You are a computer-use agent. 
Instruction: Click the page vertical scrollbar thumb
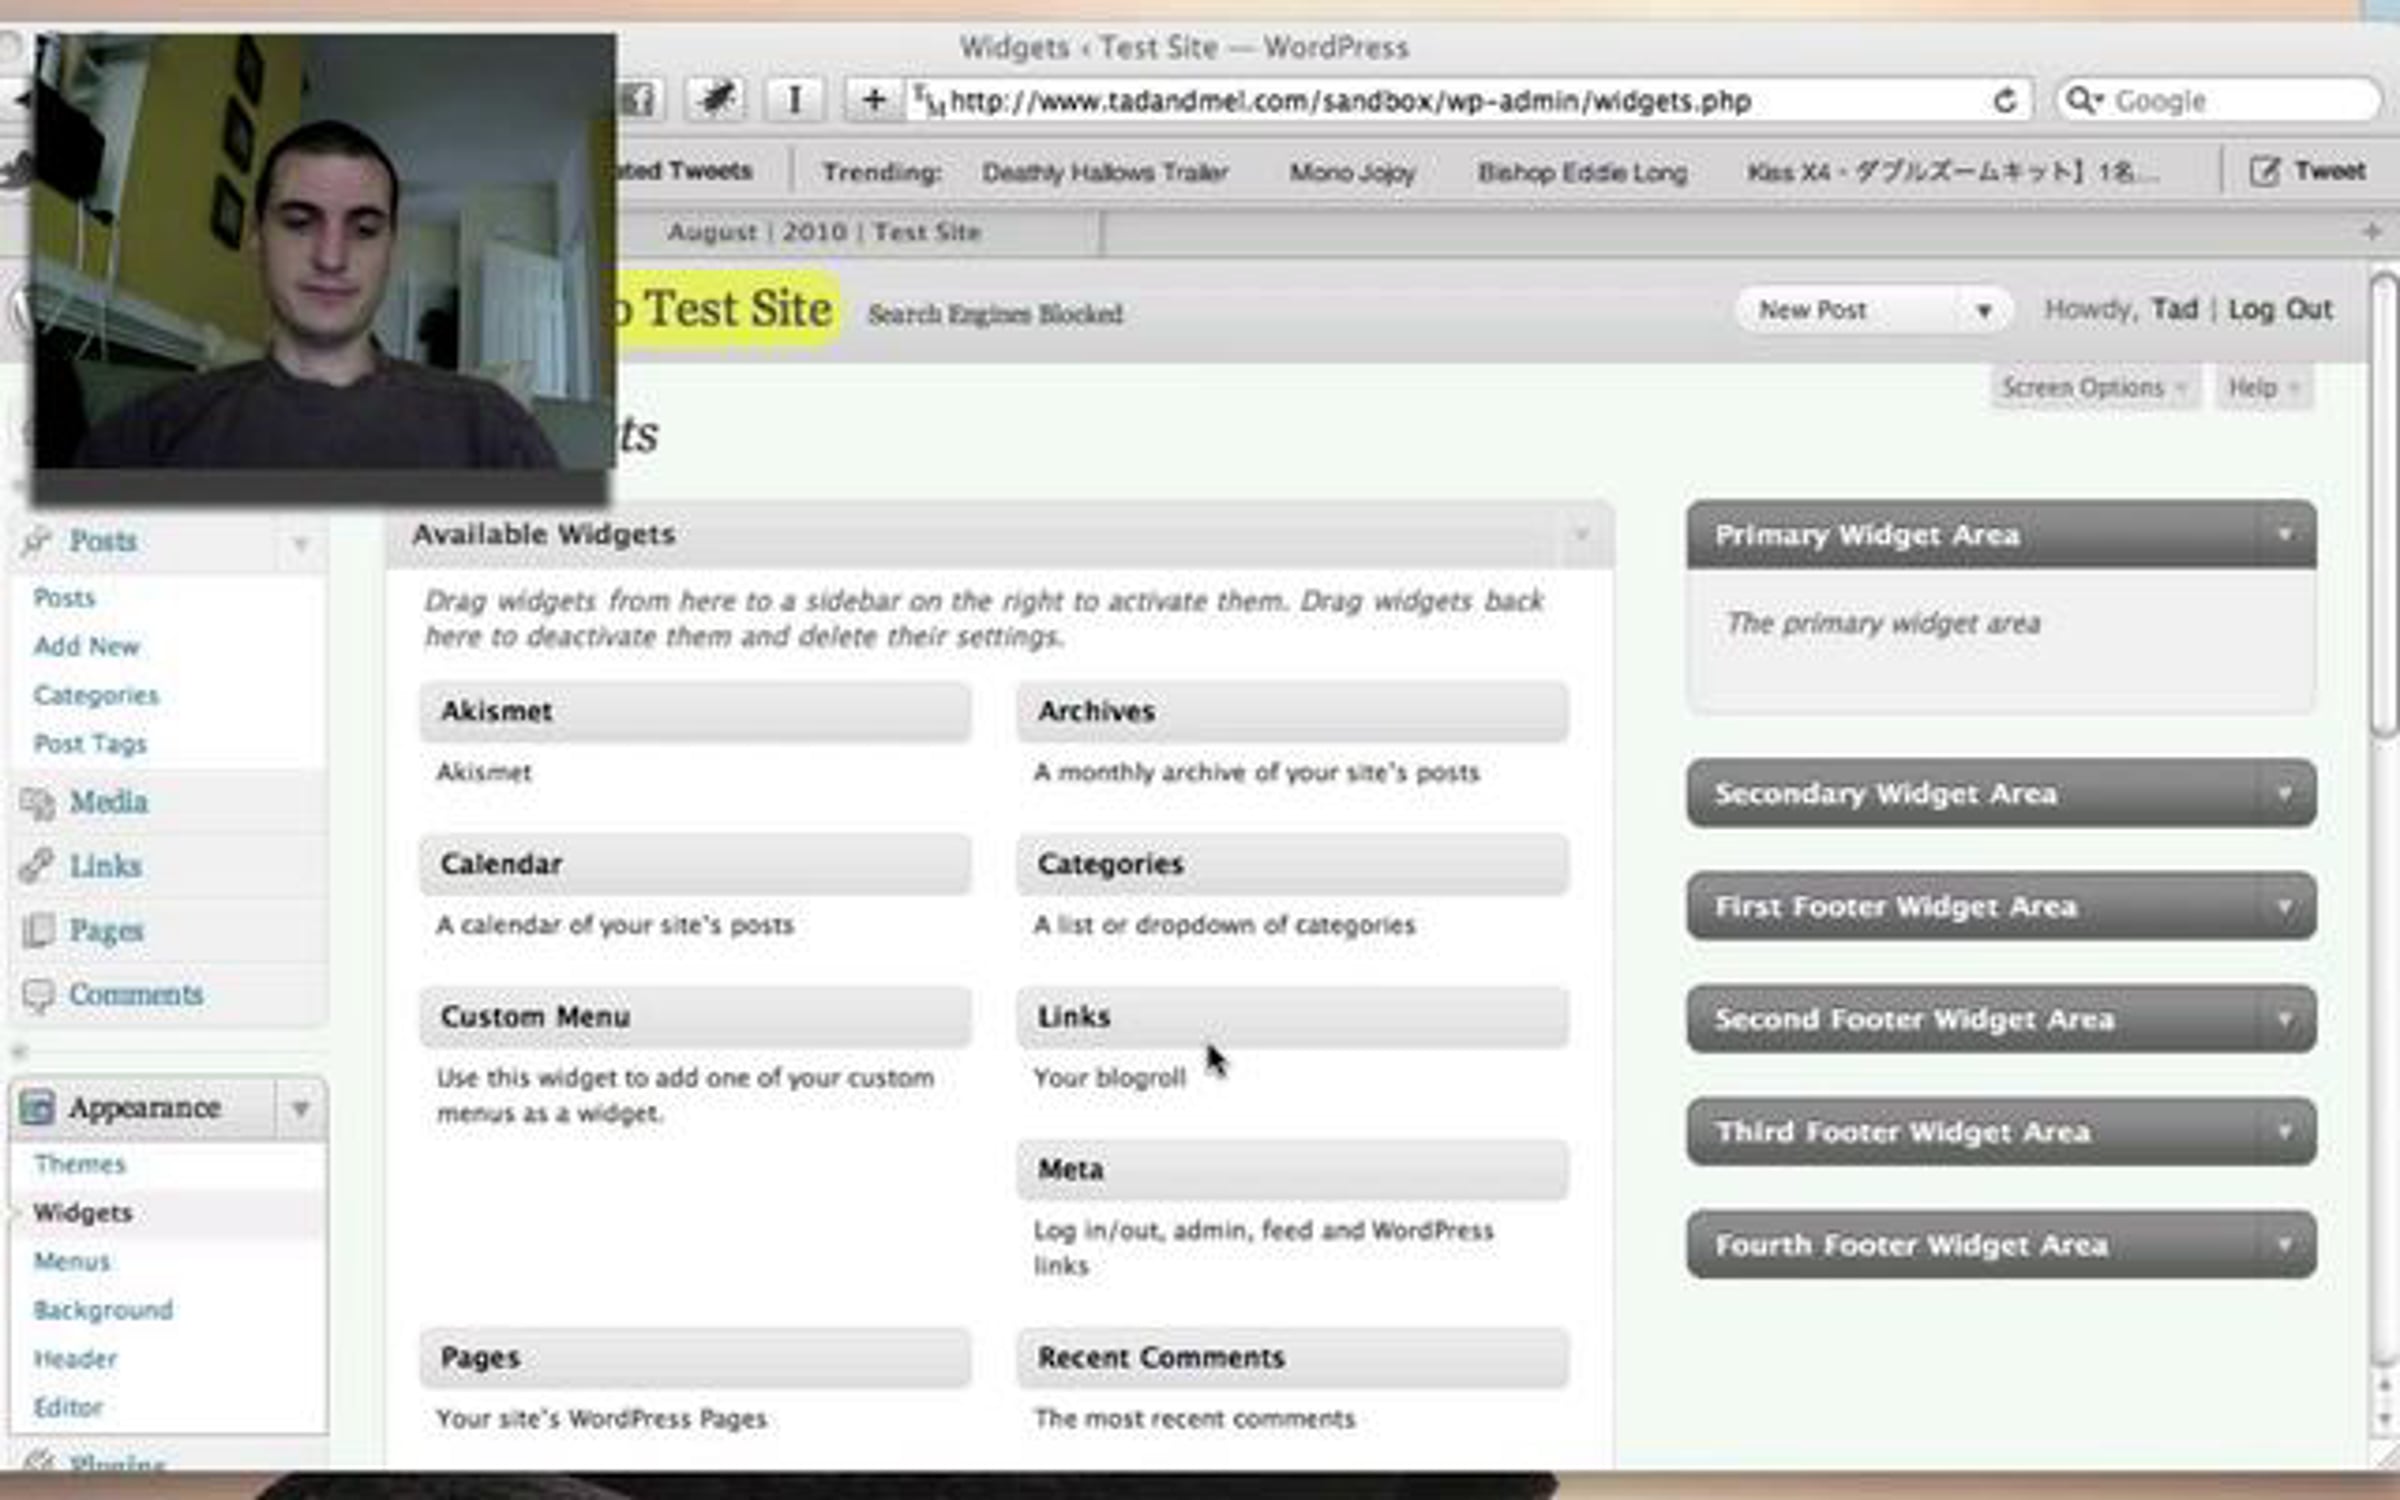[2384, 505]
